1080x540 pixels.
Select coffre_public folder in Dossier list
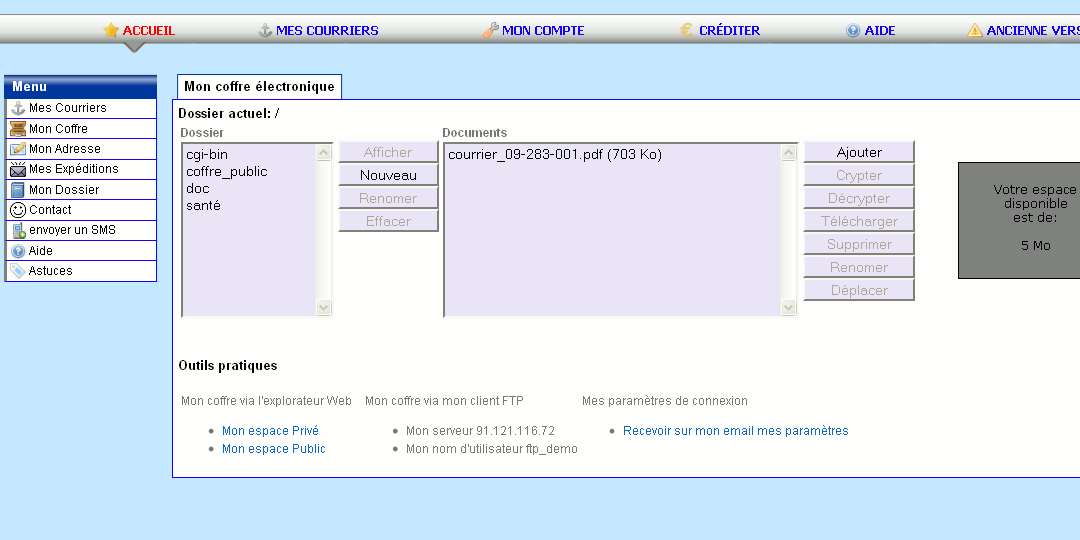(227, 172)
